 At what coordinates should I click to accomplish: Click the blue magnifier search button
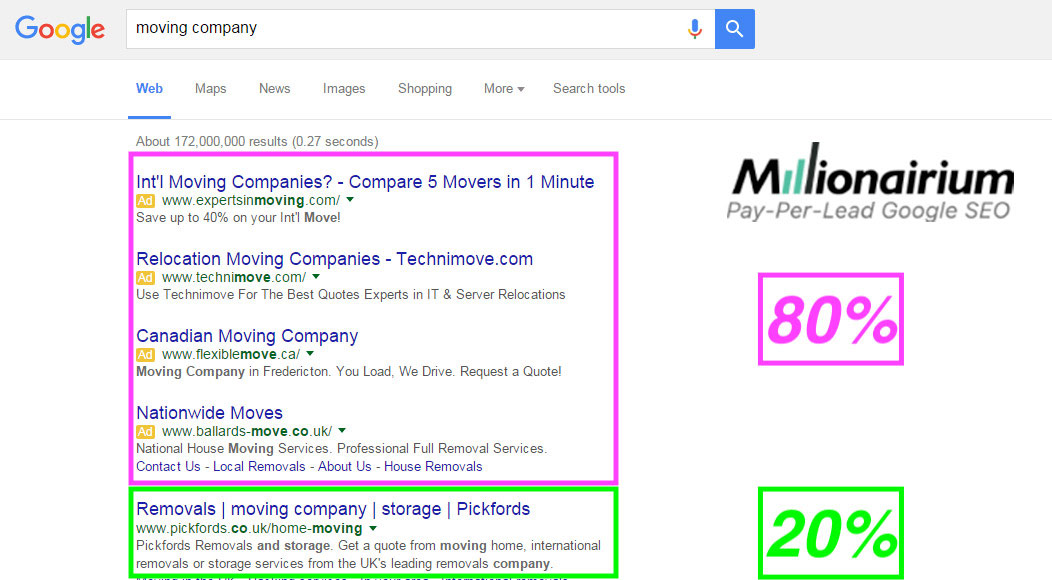pyautogui.click(x=735, y=29)
